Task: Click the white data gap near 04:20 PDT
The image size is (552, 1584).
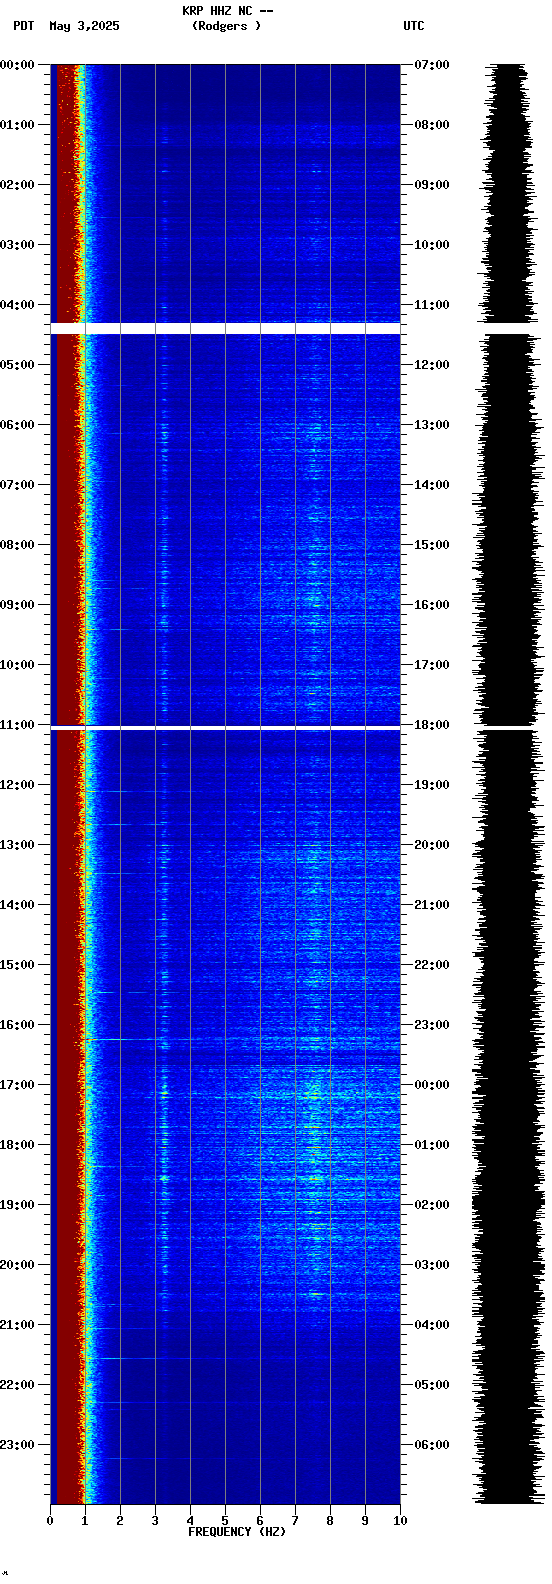Action: [x=225, y=329]
